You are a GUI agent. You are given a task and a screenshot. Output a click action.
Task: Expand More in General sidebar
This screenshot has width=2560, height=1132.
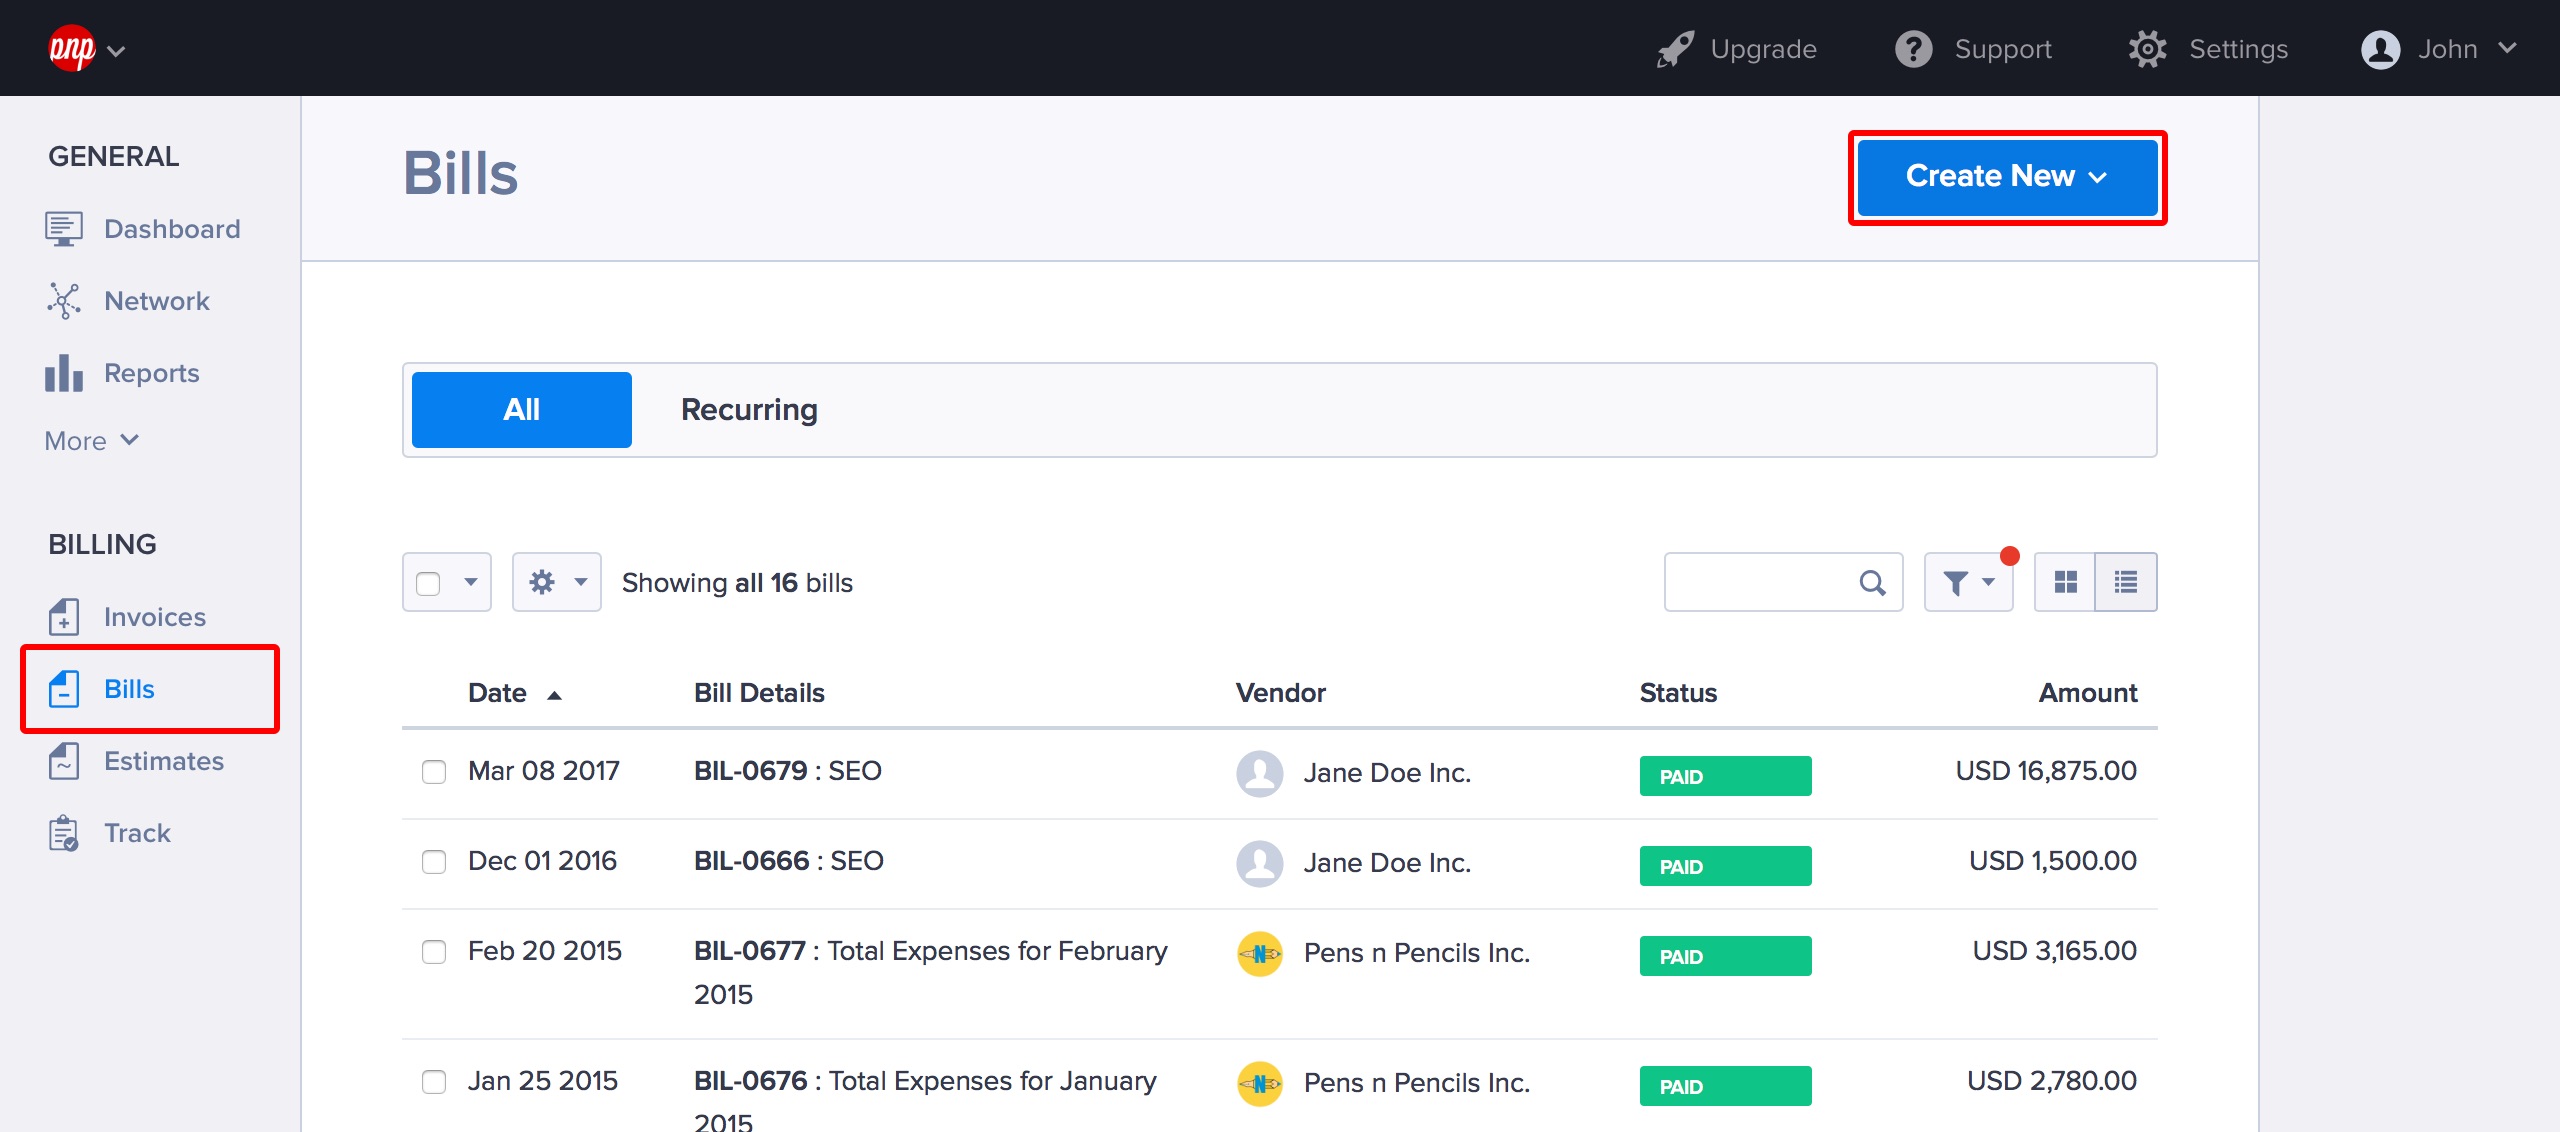[91, 441]
